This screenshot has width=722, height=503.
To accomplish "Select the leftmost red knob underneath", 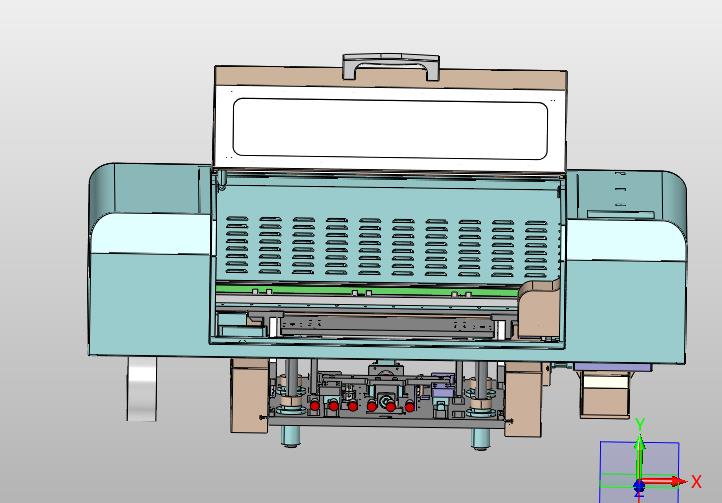I will point(314,406).
